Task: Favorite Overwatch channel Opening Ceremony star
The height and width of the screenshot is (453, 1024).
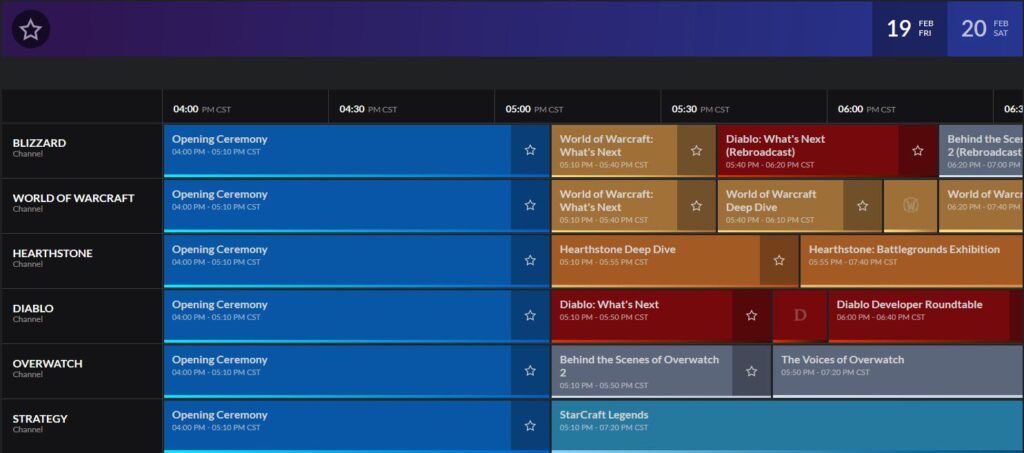Action: 530,371
